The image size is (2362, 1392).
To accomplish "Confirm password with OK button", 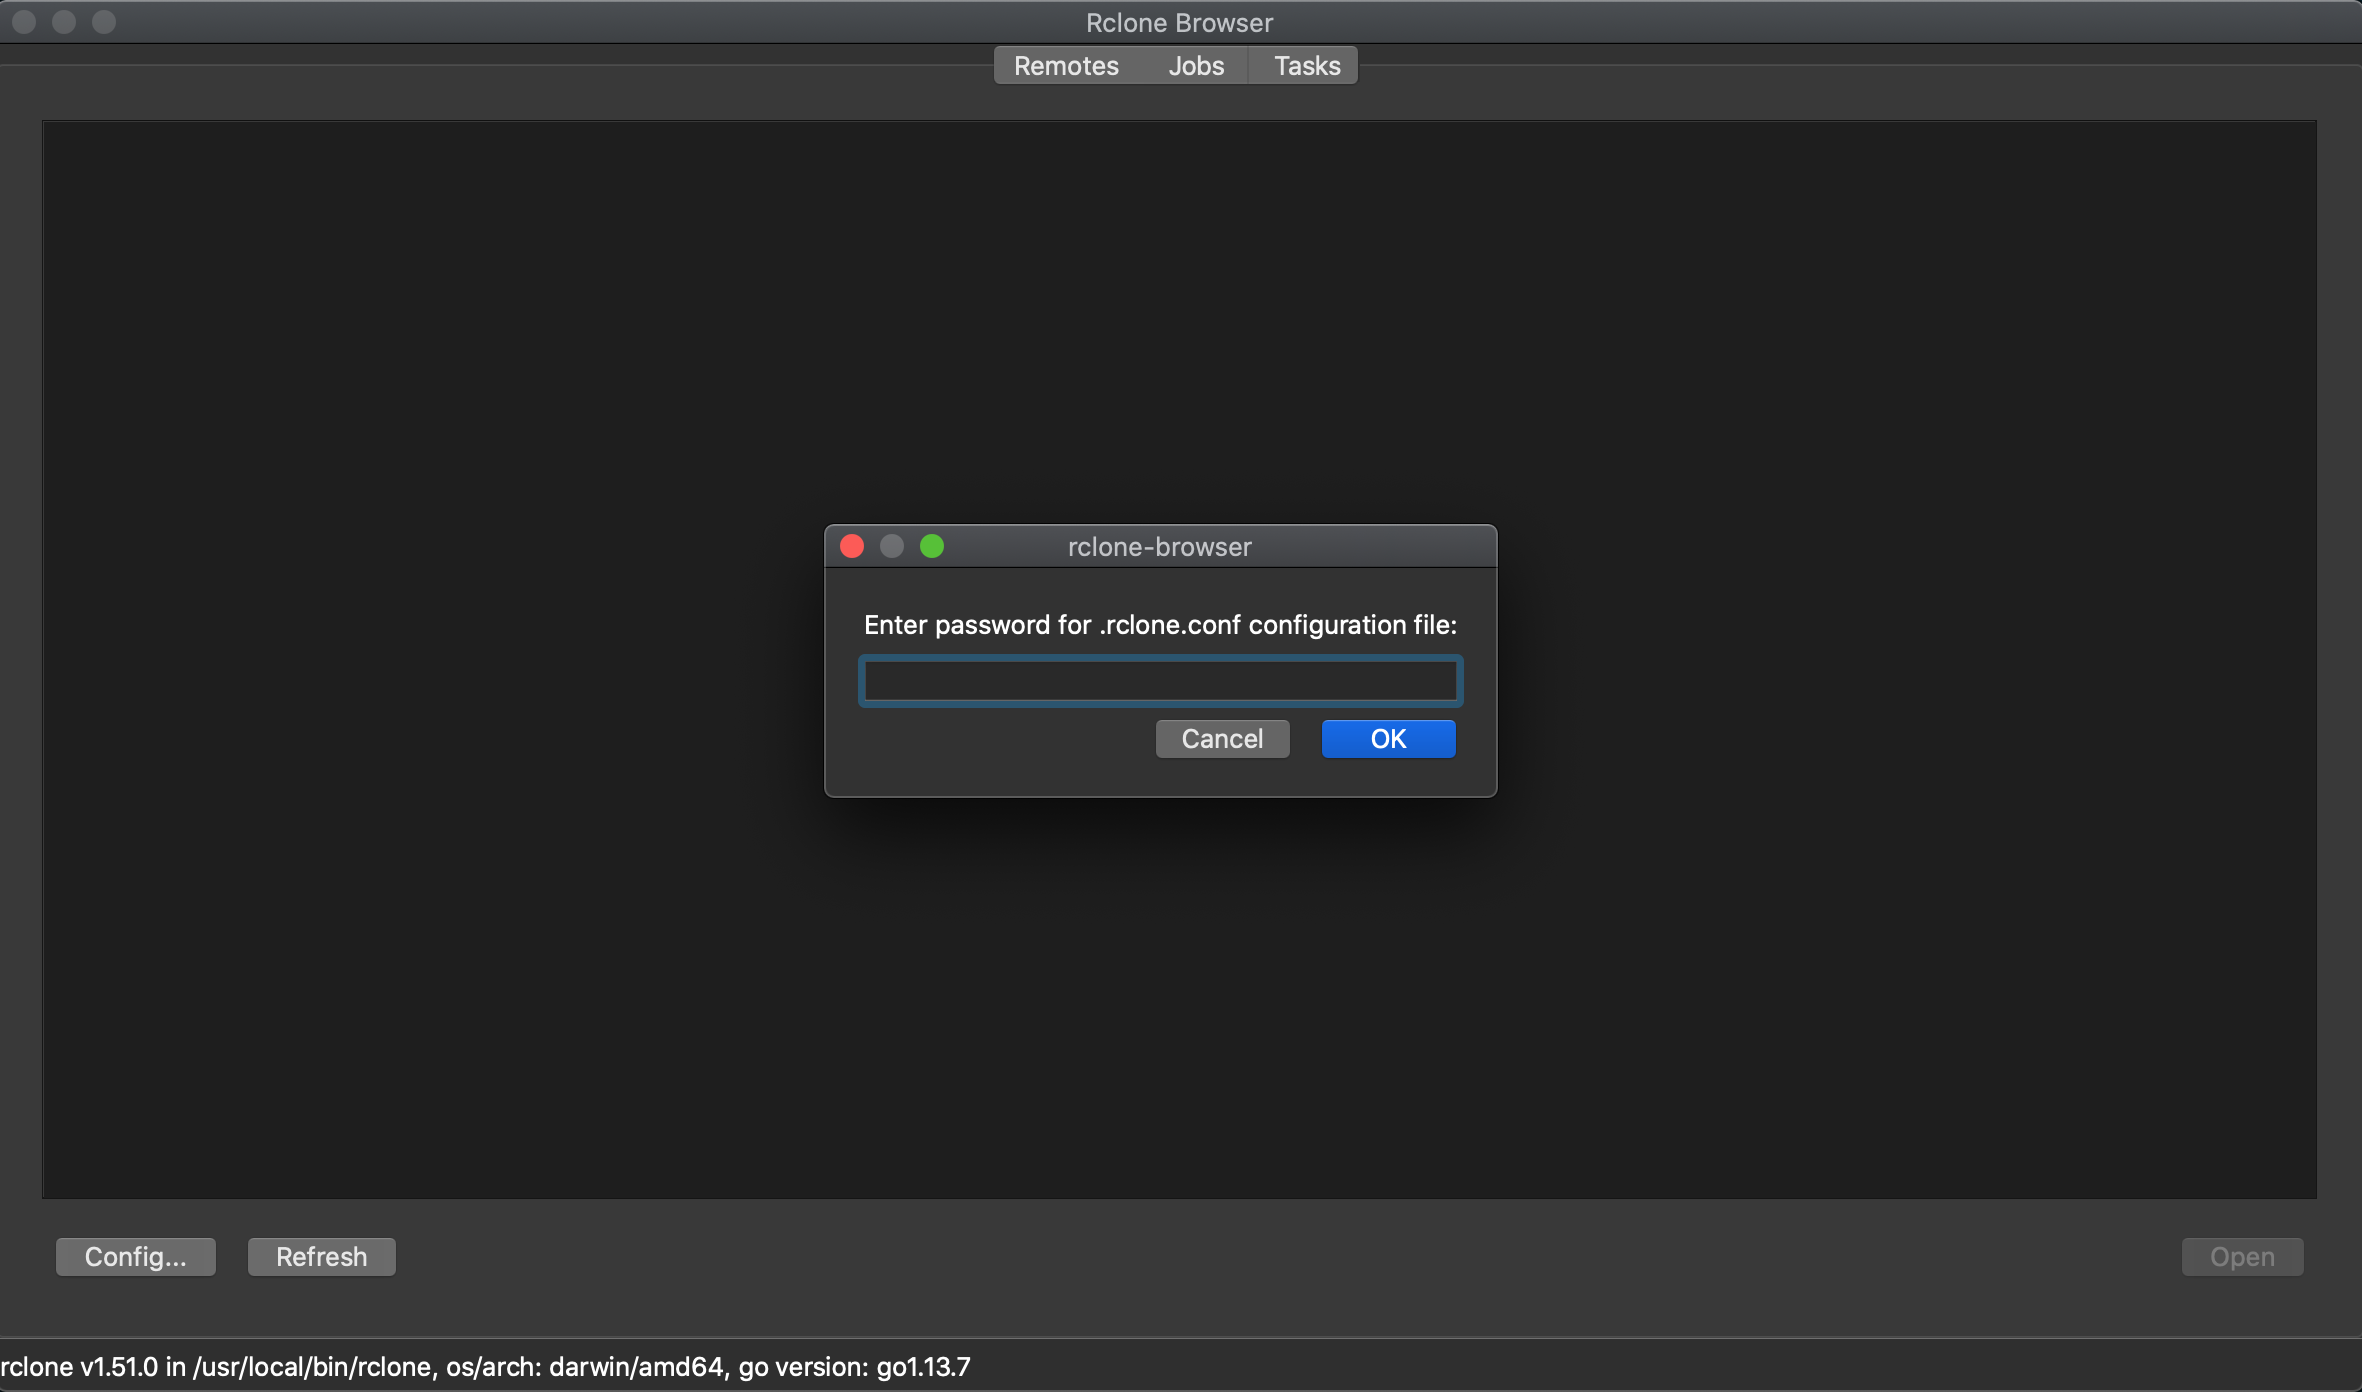I will [x=1388, y=739].
